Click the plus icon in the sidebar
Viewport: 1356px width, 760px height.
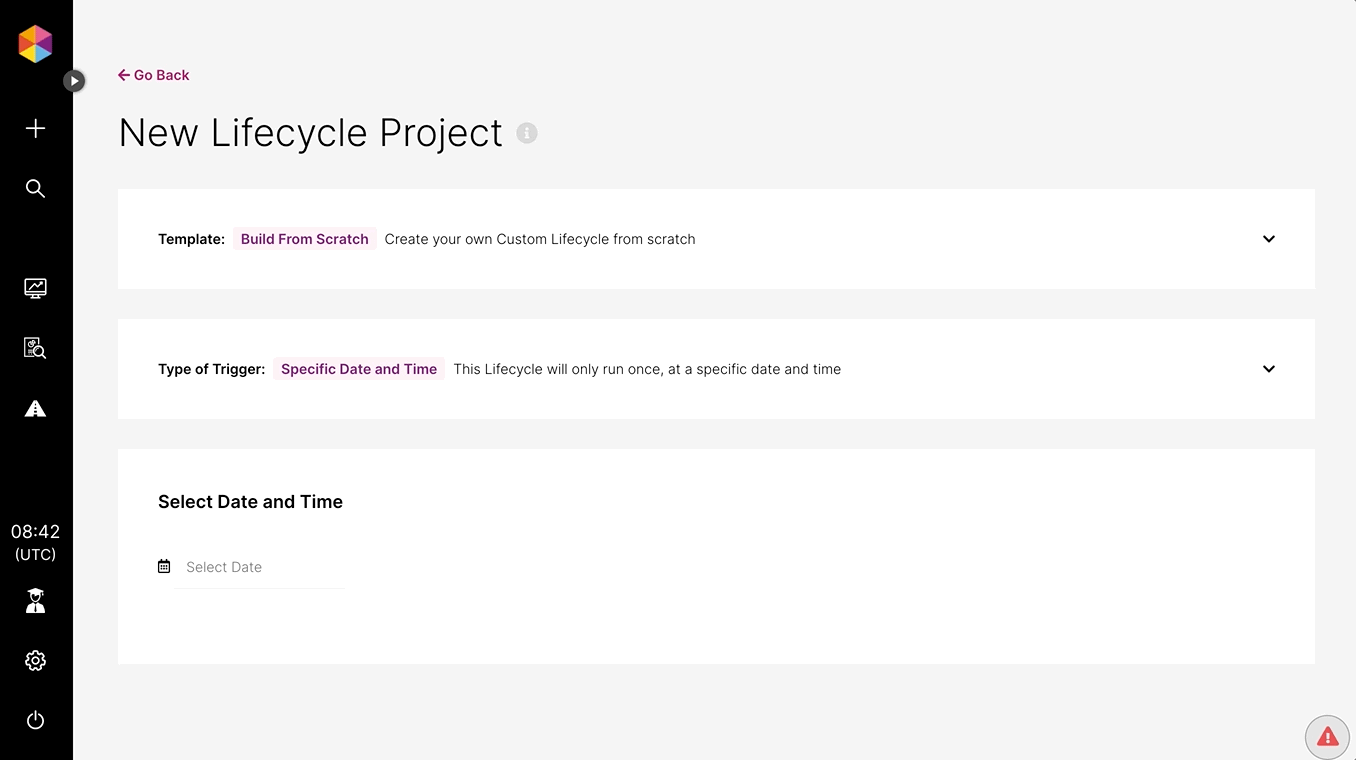(35, 128)
